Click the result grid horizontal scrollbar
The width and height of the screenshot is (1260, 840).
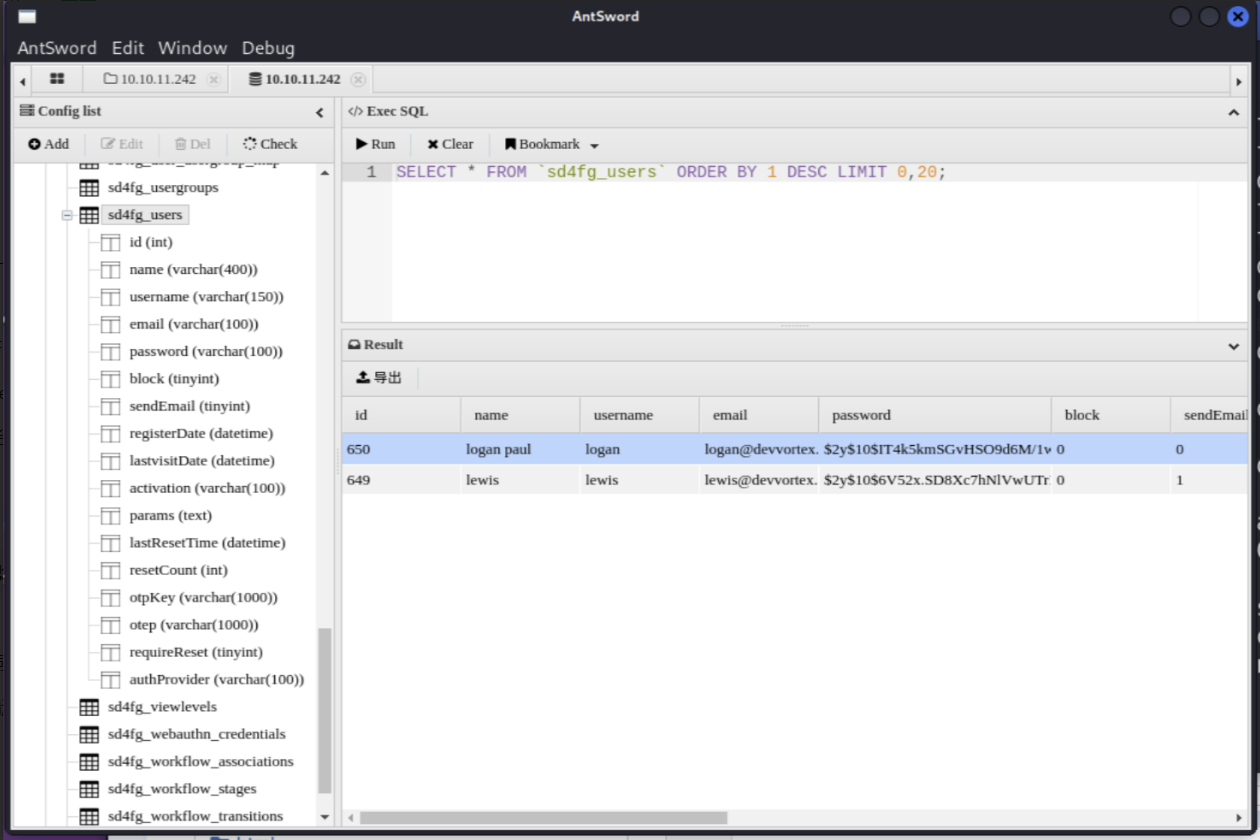(x=543, y=817)
